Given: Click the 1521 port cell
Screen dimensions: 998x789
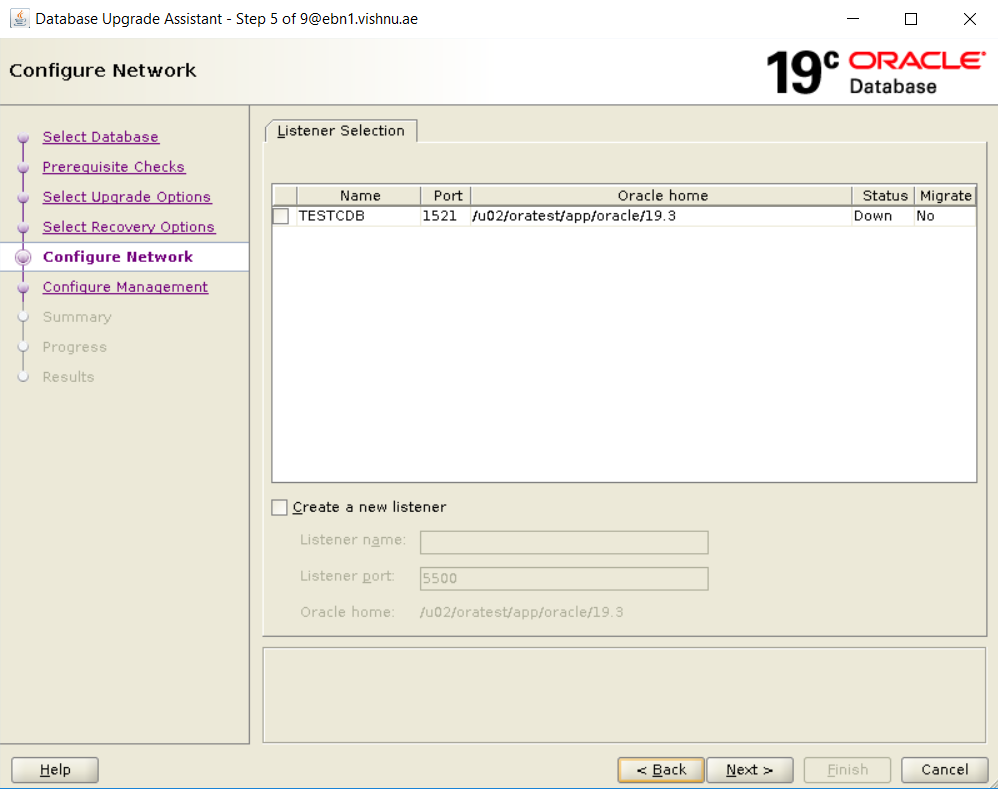Looking at the screenshot, I should click(x=446, y=216).
